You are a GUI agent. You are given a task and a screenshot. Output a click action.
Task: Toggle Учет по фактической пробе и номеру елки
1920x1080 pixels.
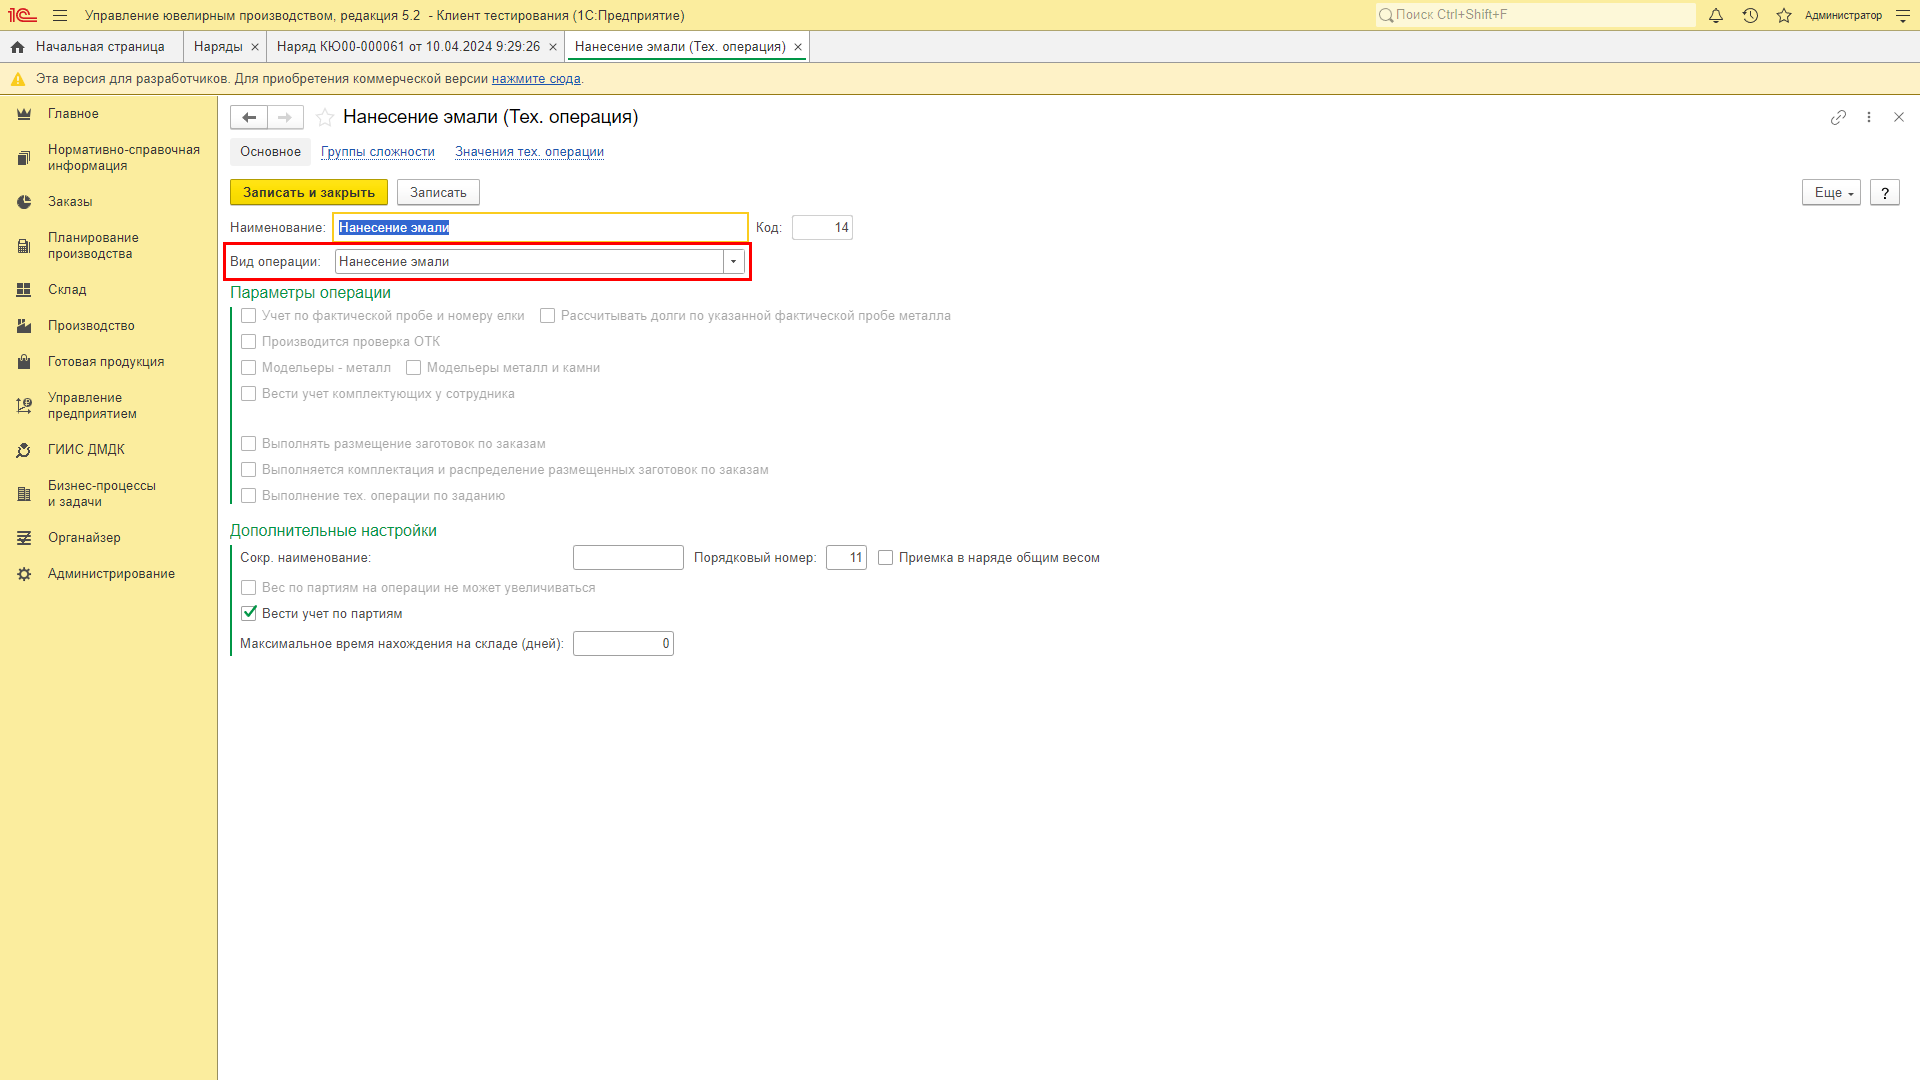(x=249, y=316)
